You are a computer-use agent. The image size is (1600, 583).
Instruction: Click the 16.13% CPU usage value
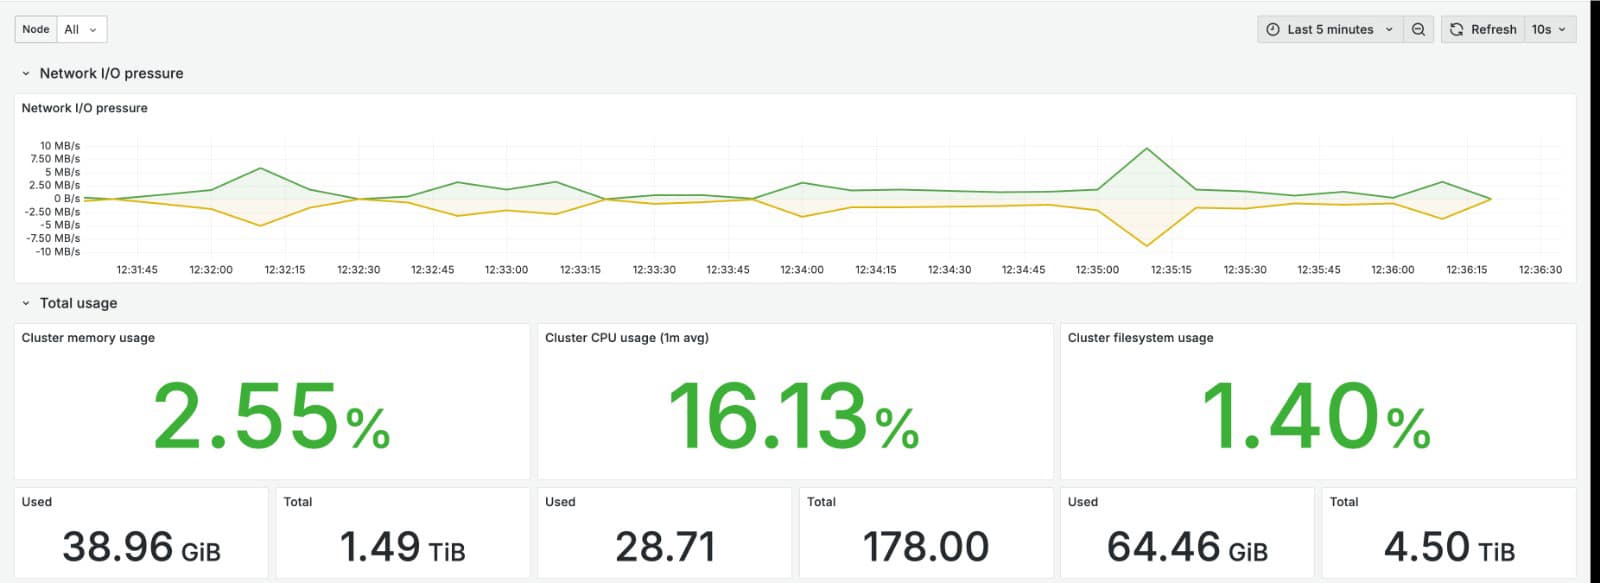pos(793,416)
